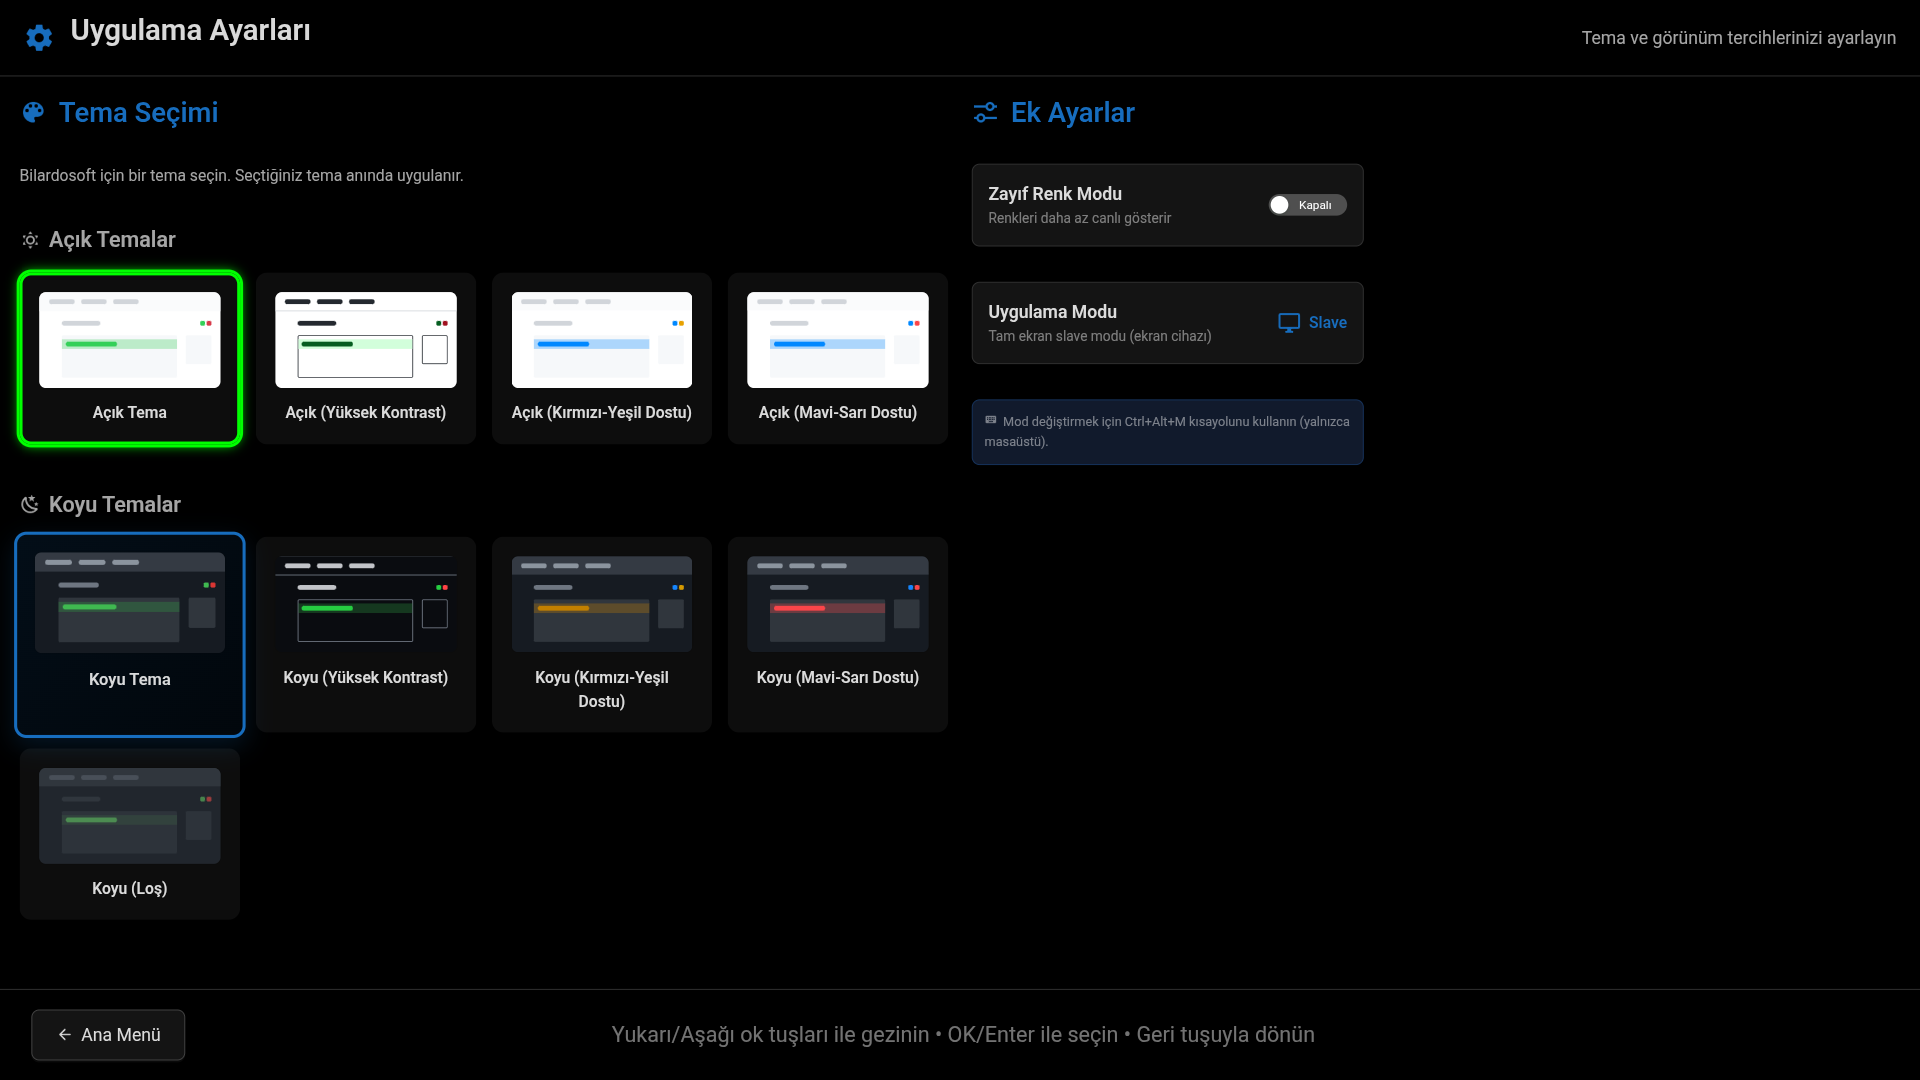1920x1080 pixels.
Task: Apply Açık (Mavi-Sarı Dostu) theme
Action: click(x=838, y=359)
